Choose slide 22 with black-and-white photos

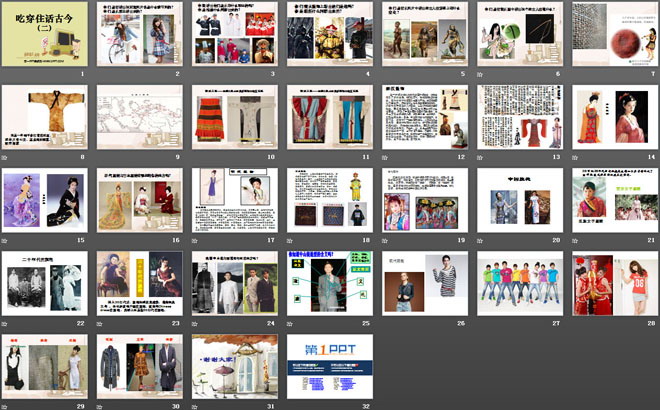click(x=43, y=282)
